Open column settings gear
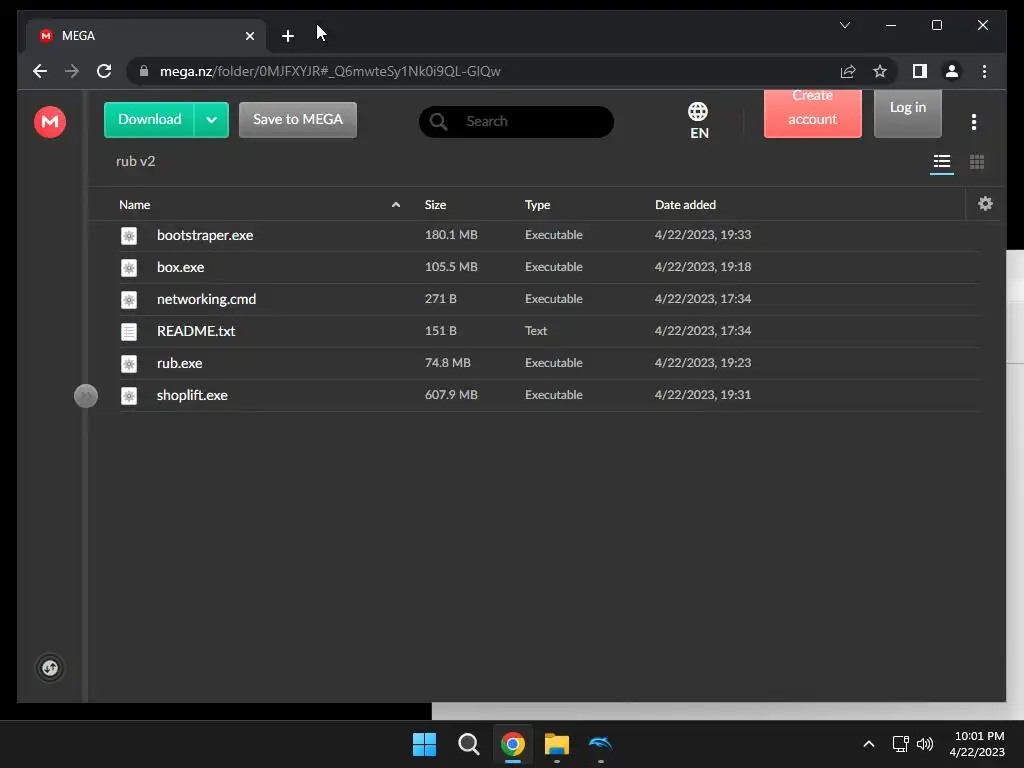This screenshot has height=768, width=1024. (x=985, y=204)
